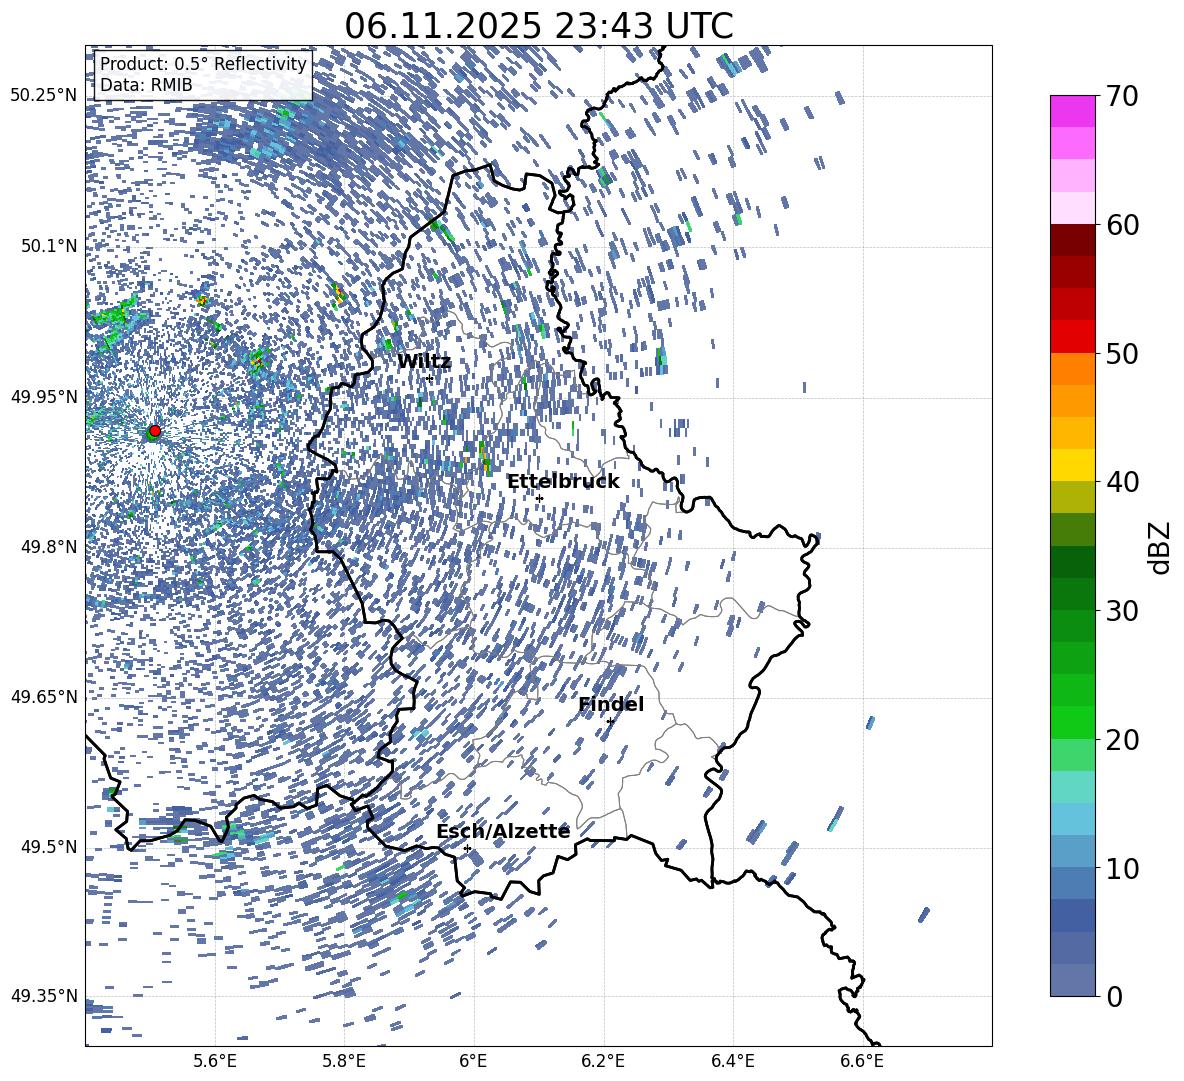Click the 6.4°E longitude label
Viewport: 1184px width, 1081px height.
pos(732,1062)
